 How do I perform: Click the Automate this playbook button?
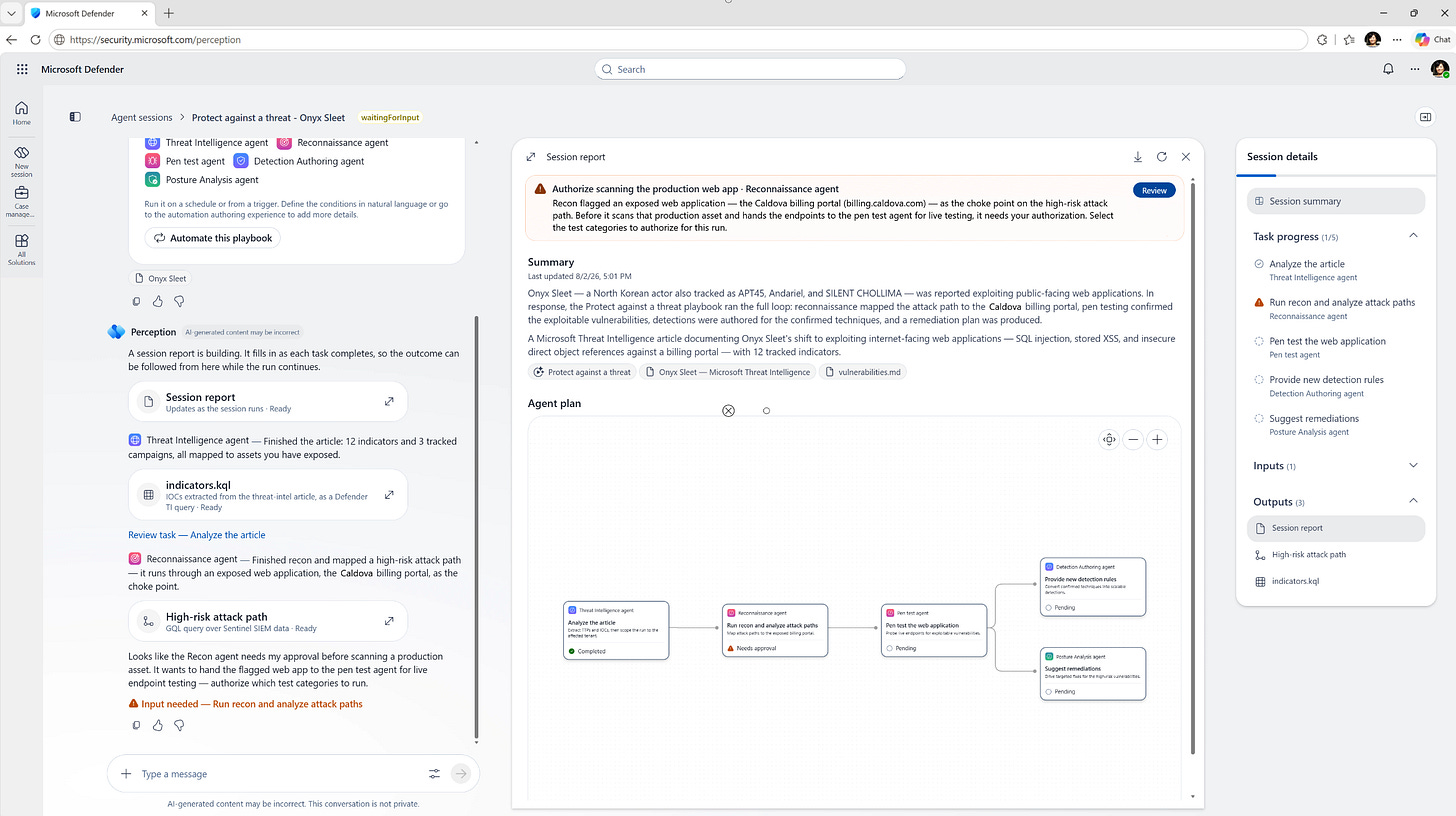[x=213, y=238]
